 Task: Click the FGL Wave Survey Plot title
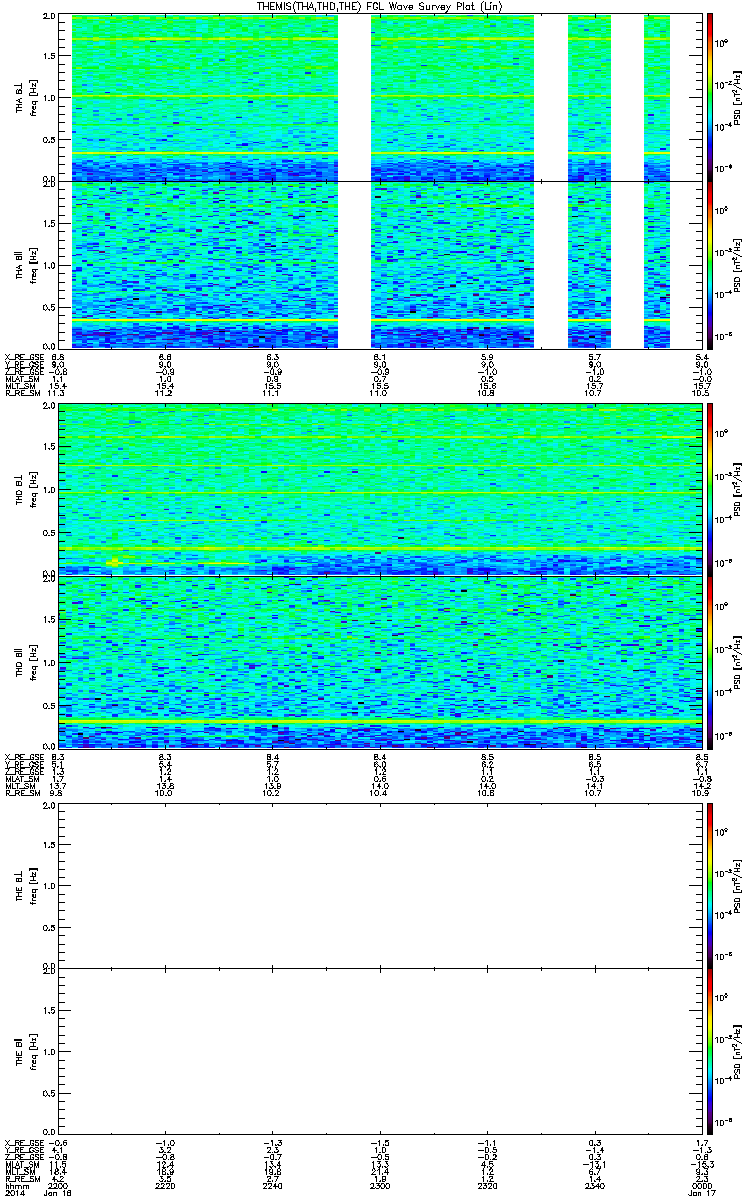point(379,6)
